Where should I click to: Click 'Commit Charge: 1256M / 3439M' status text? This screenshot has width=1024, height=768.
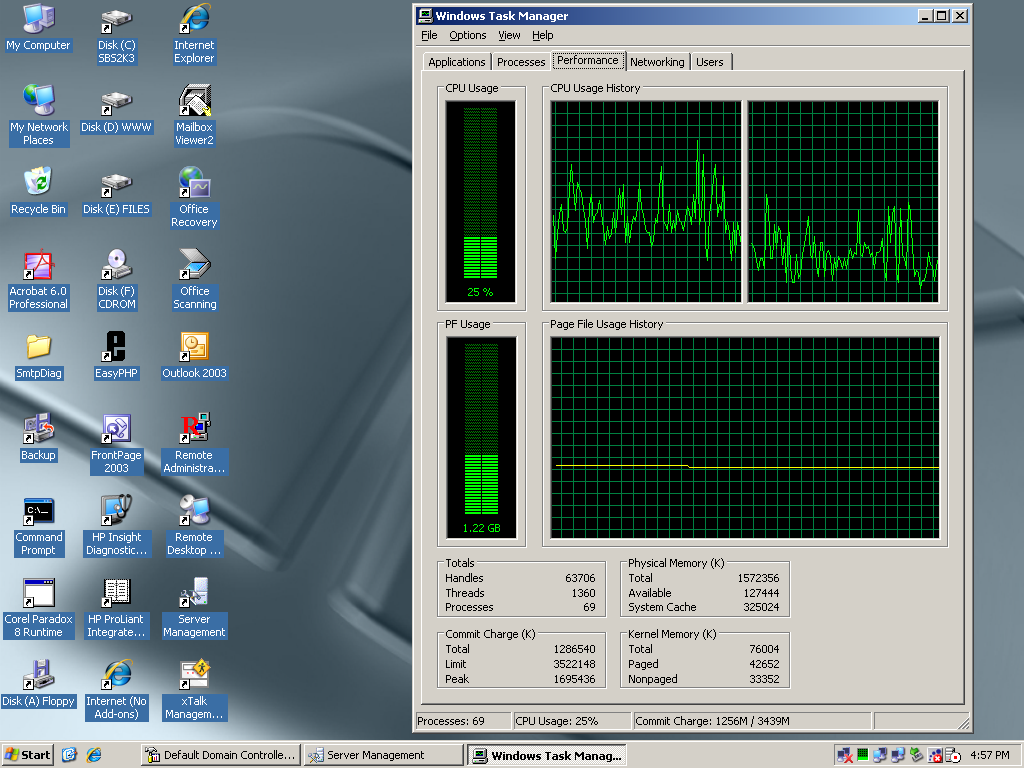click(x=712, y=721)
